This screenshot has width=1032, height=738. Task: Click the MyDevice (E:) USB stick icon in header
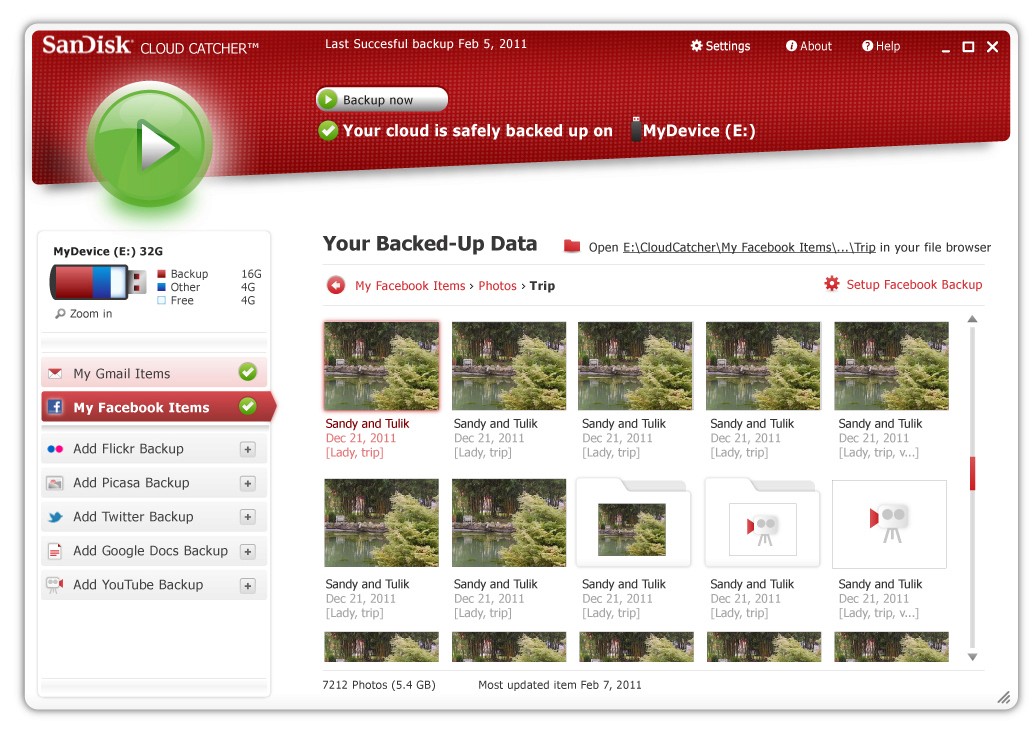(x=636, y=129)
